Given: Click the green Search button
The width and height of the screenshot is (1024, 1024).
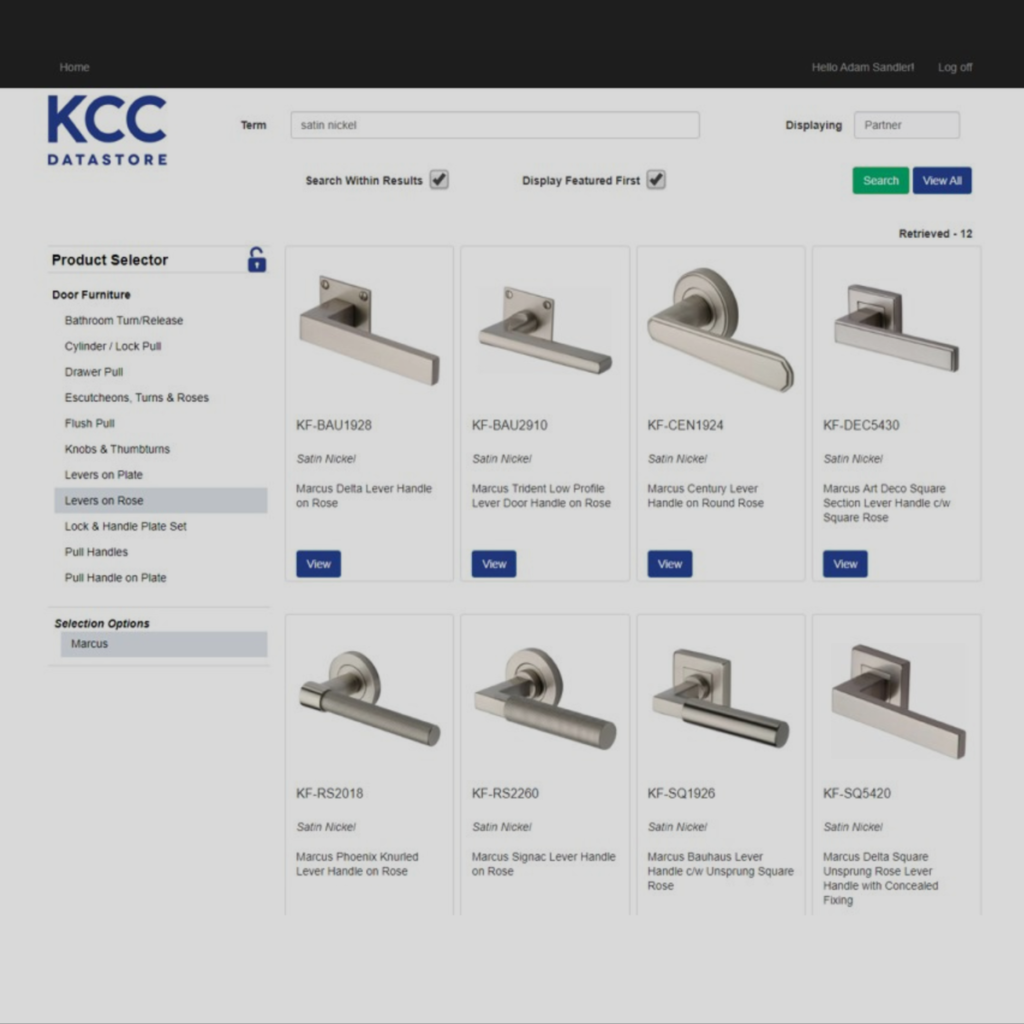Looking at the screenshot, I should point(880,180).
